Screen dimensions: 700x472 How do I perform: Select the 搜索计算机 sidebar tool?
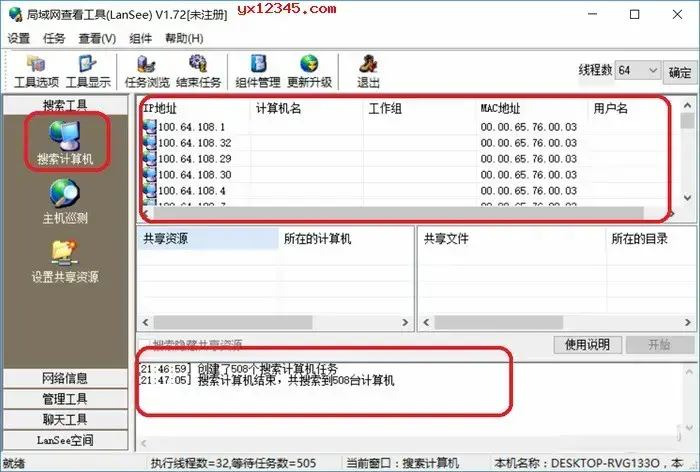point(65,142)
